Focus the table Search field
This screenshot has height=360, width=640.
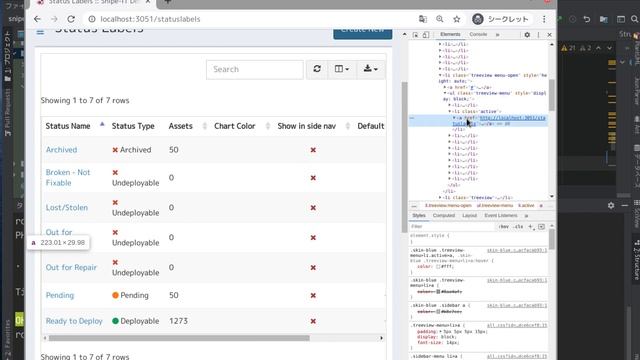click(255, 69)
